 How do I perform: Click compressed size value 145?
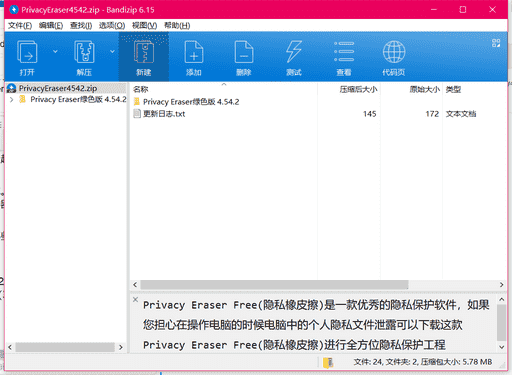point(370,114)
